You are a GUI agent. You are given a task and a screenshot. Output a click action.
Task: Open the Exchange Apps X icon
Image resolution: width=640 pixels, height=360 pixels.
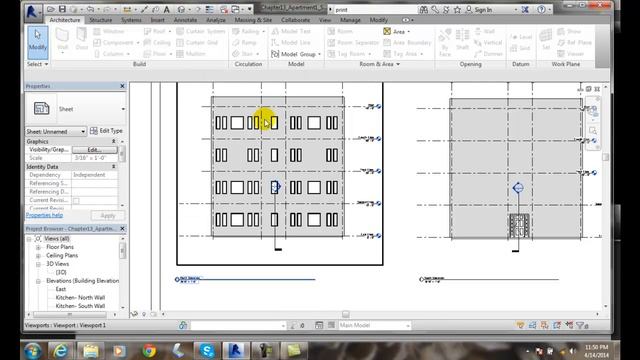[x=525, y=9]
